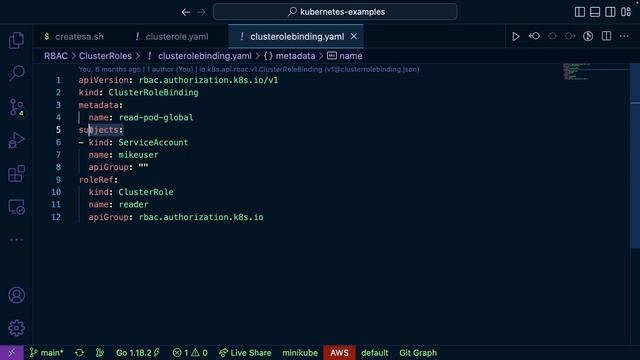Image resolution: width=640 pixels, height=360 pixels.
Task: Toggle the bottom panel layout
Action: click(x=595, y=12)
